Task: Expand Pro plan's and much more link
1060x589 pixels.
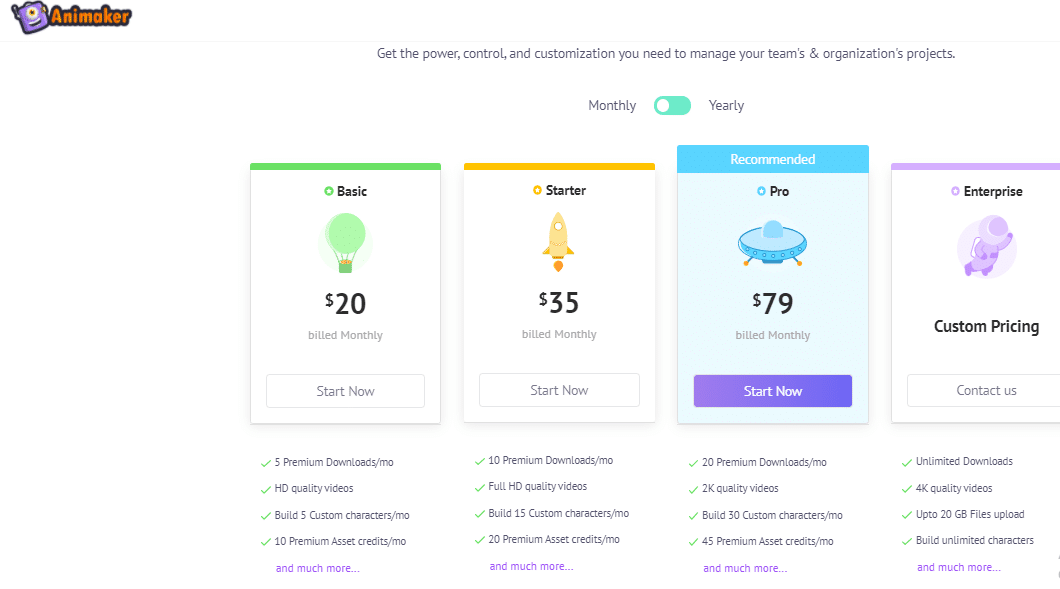Action: pyautogui.click(x=745, y=566)
